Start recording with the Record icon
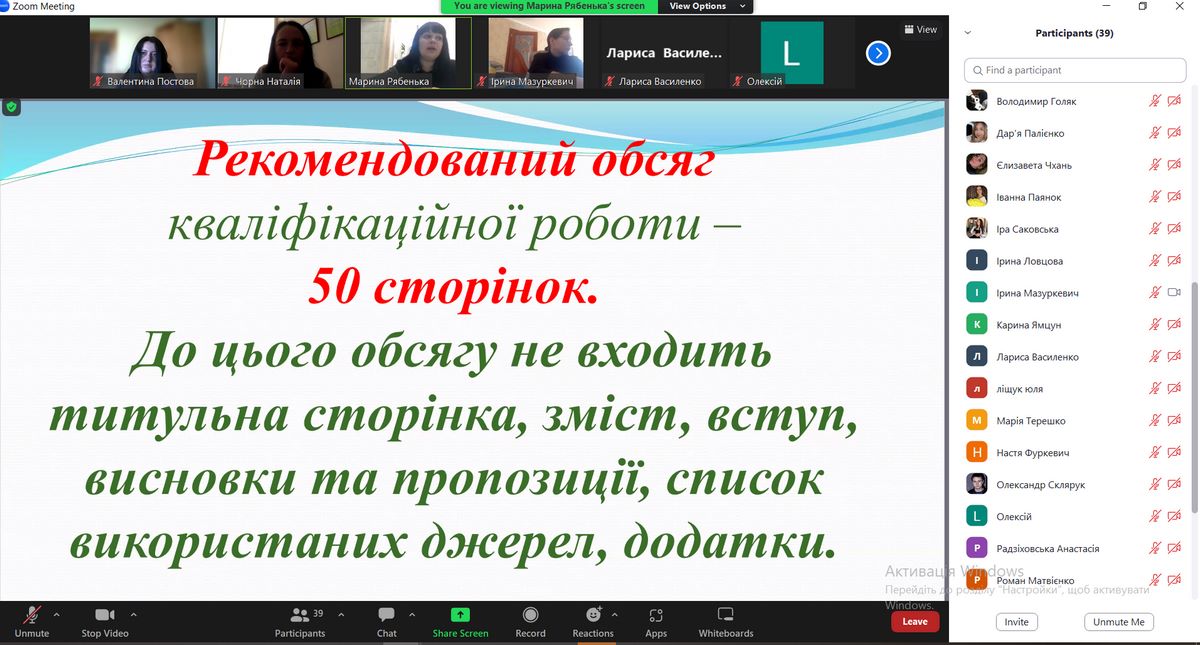1200x645 pixels. (530, 615)
